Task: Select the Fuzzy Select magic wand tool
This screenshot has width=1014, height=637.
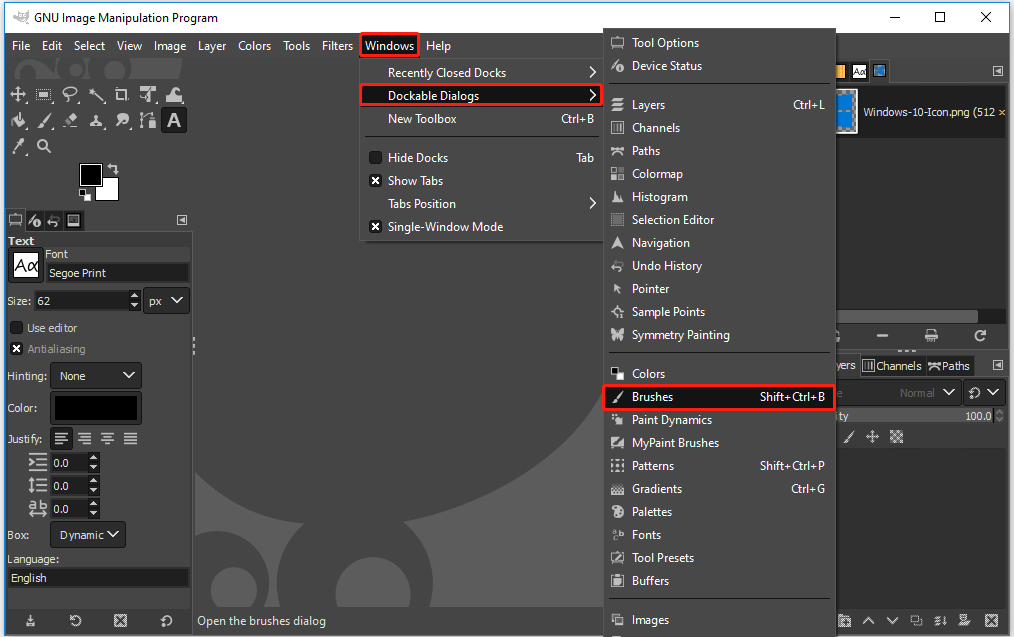Action: click(x=96, y=95)
